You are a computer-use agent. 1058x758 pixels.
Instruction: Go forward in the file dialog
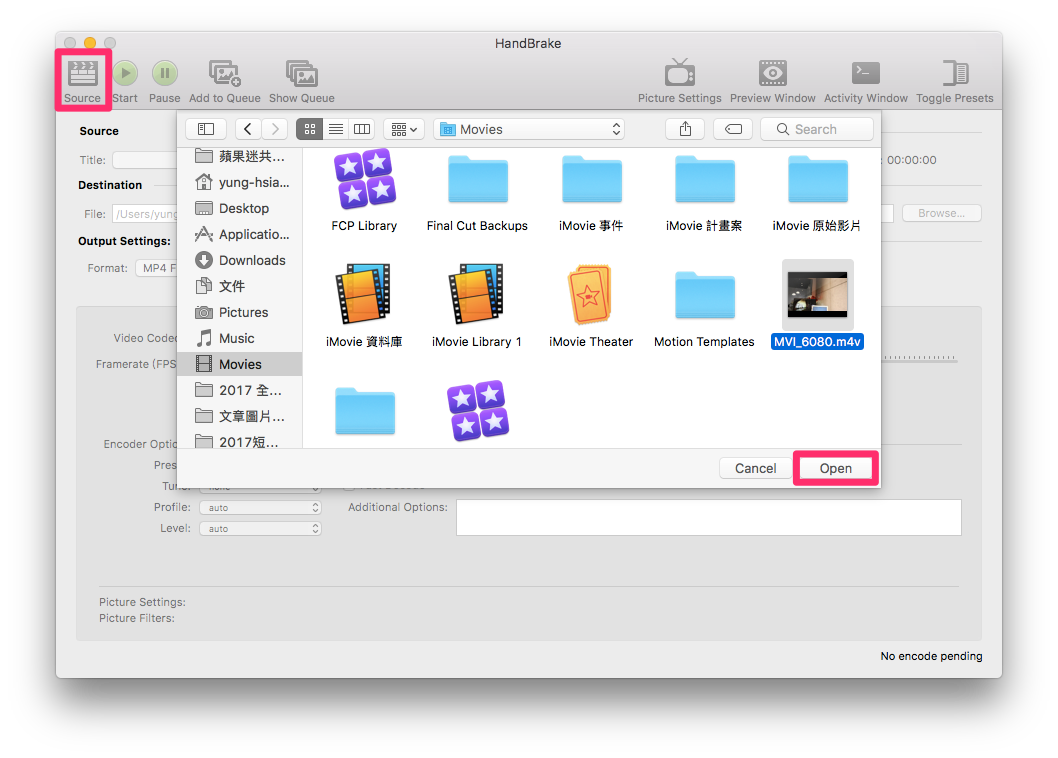coord(275,129)
